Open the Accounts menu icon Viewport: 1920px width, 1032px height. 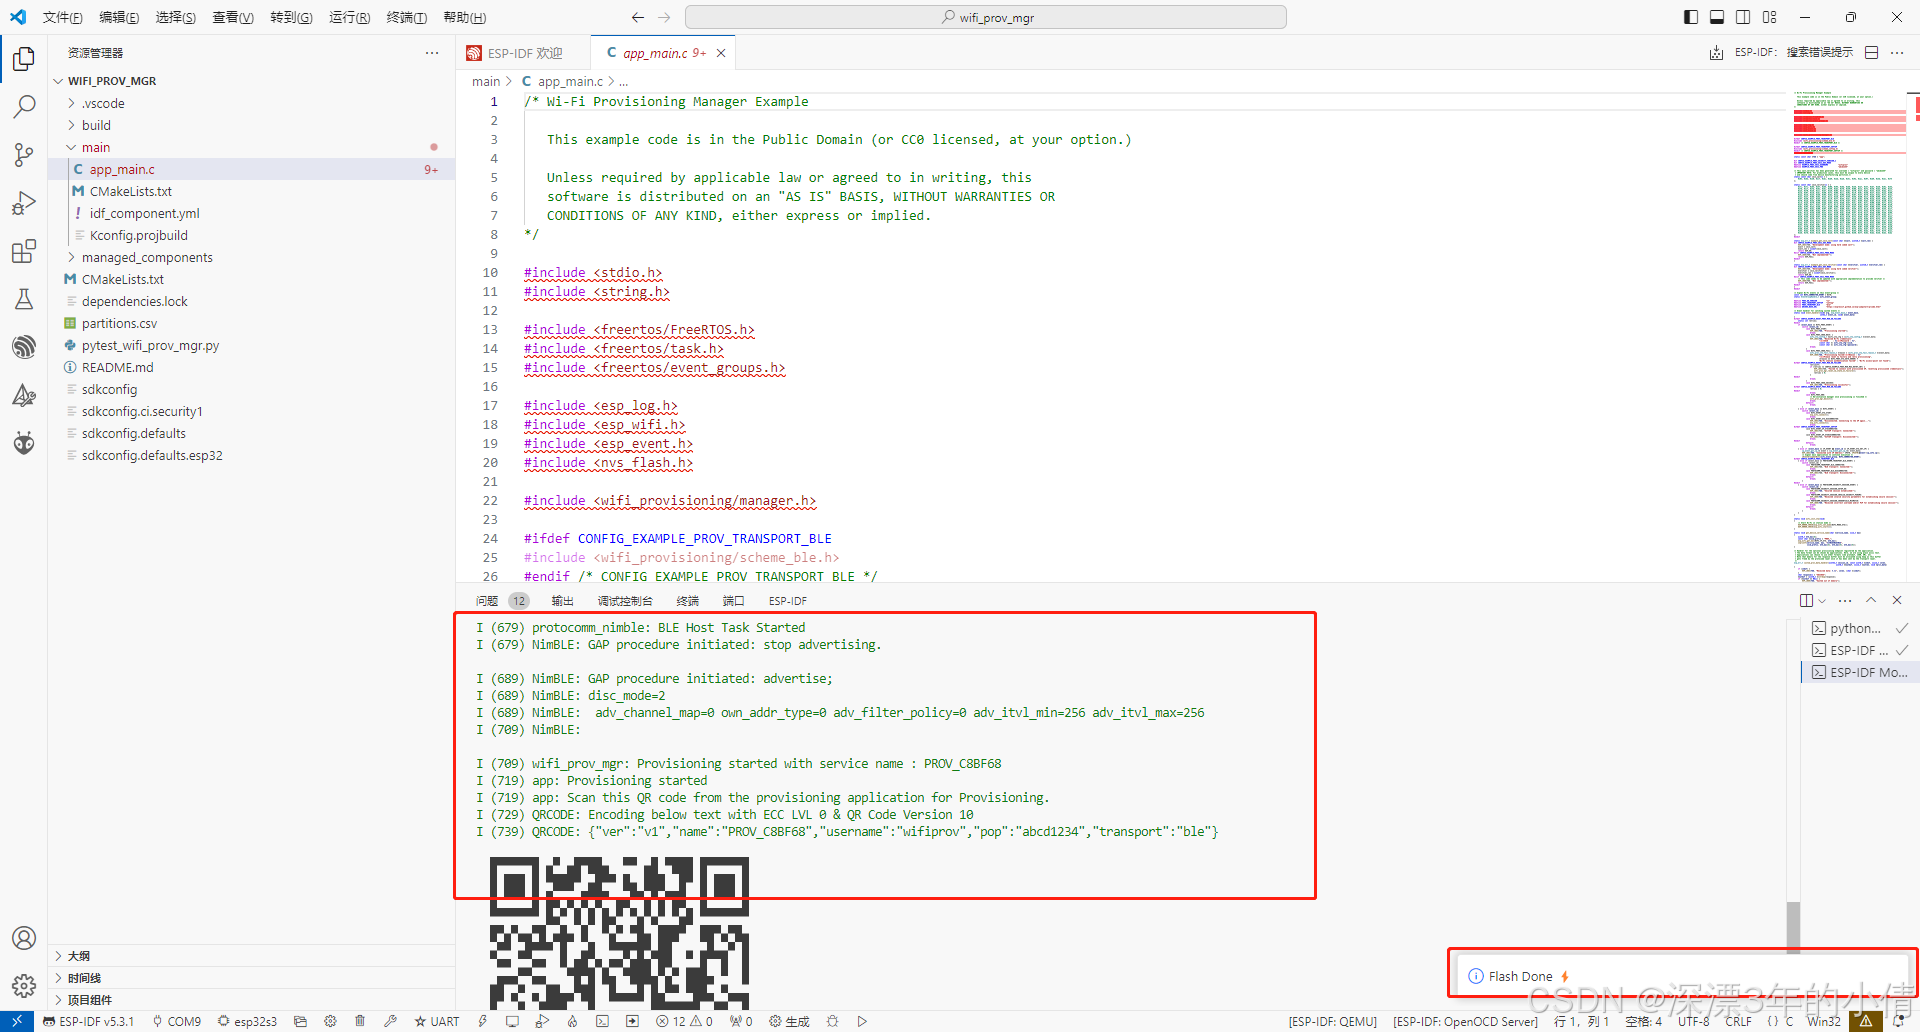coord(24,938)
